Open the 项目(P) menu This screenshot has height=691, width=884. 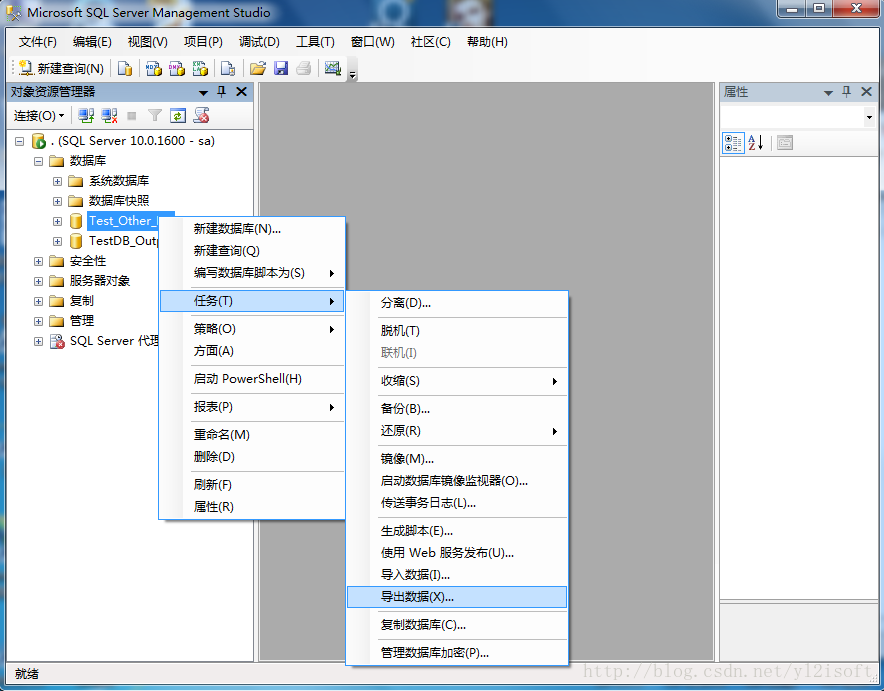pyautogui.click(x=203, y=42)
